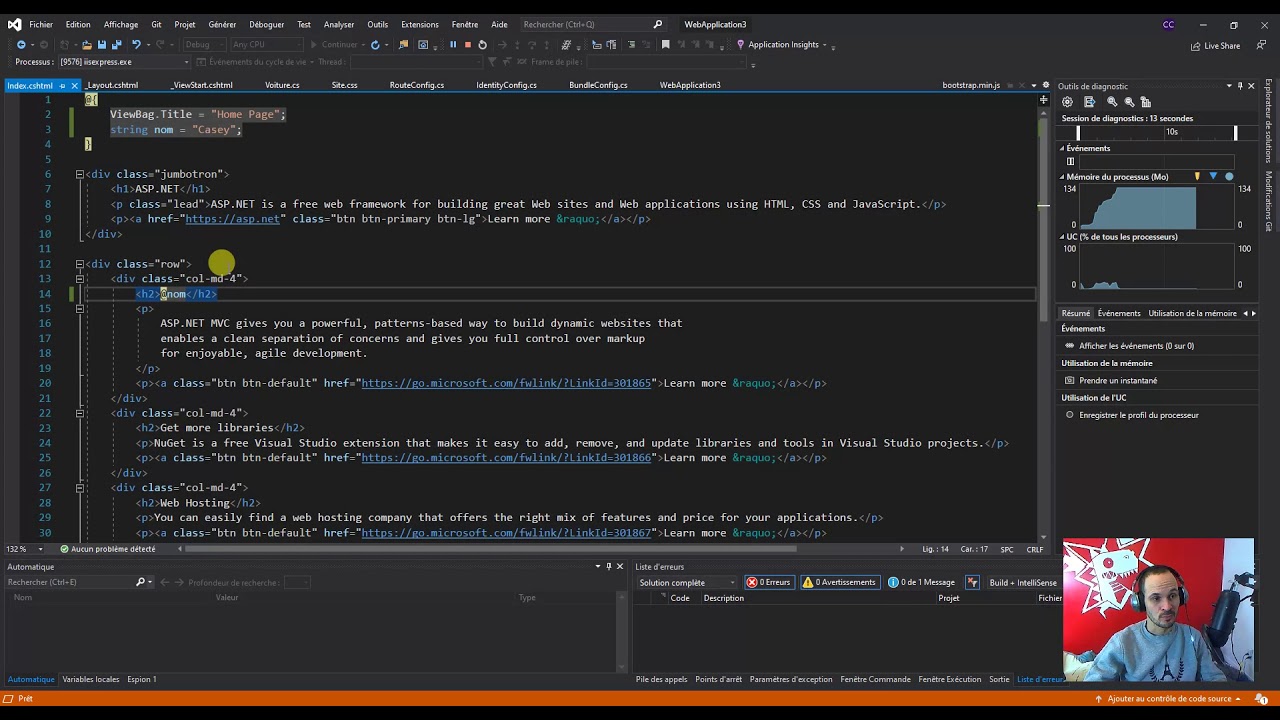Toggle the error list clear-filter icon
The image size is (1280, 720).
[972, 582]
